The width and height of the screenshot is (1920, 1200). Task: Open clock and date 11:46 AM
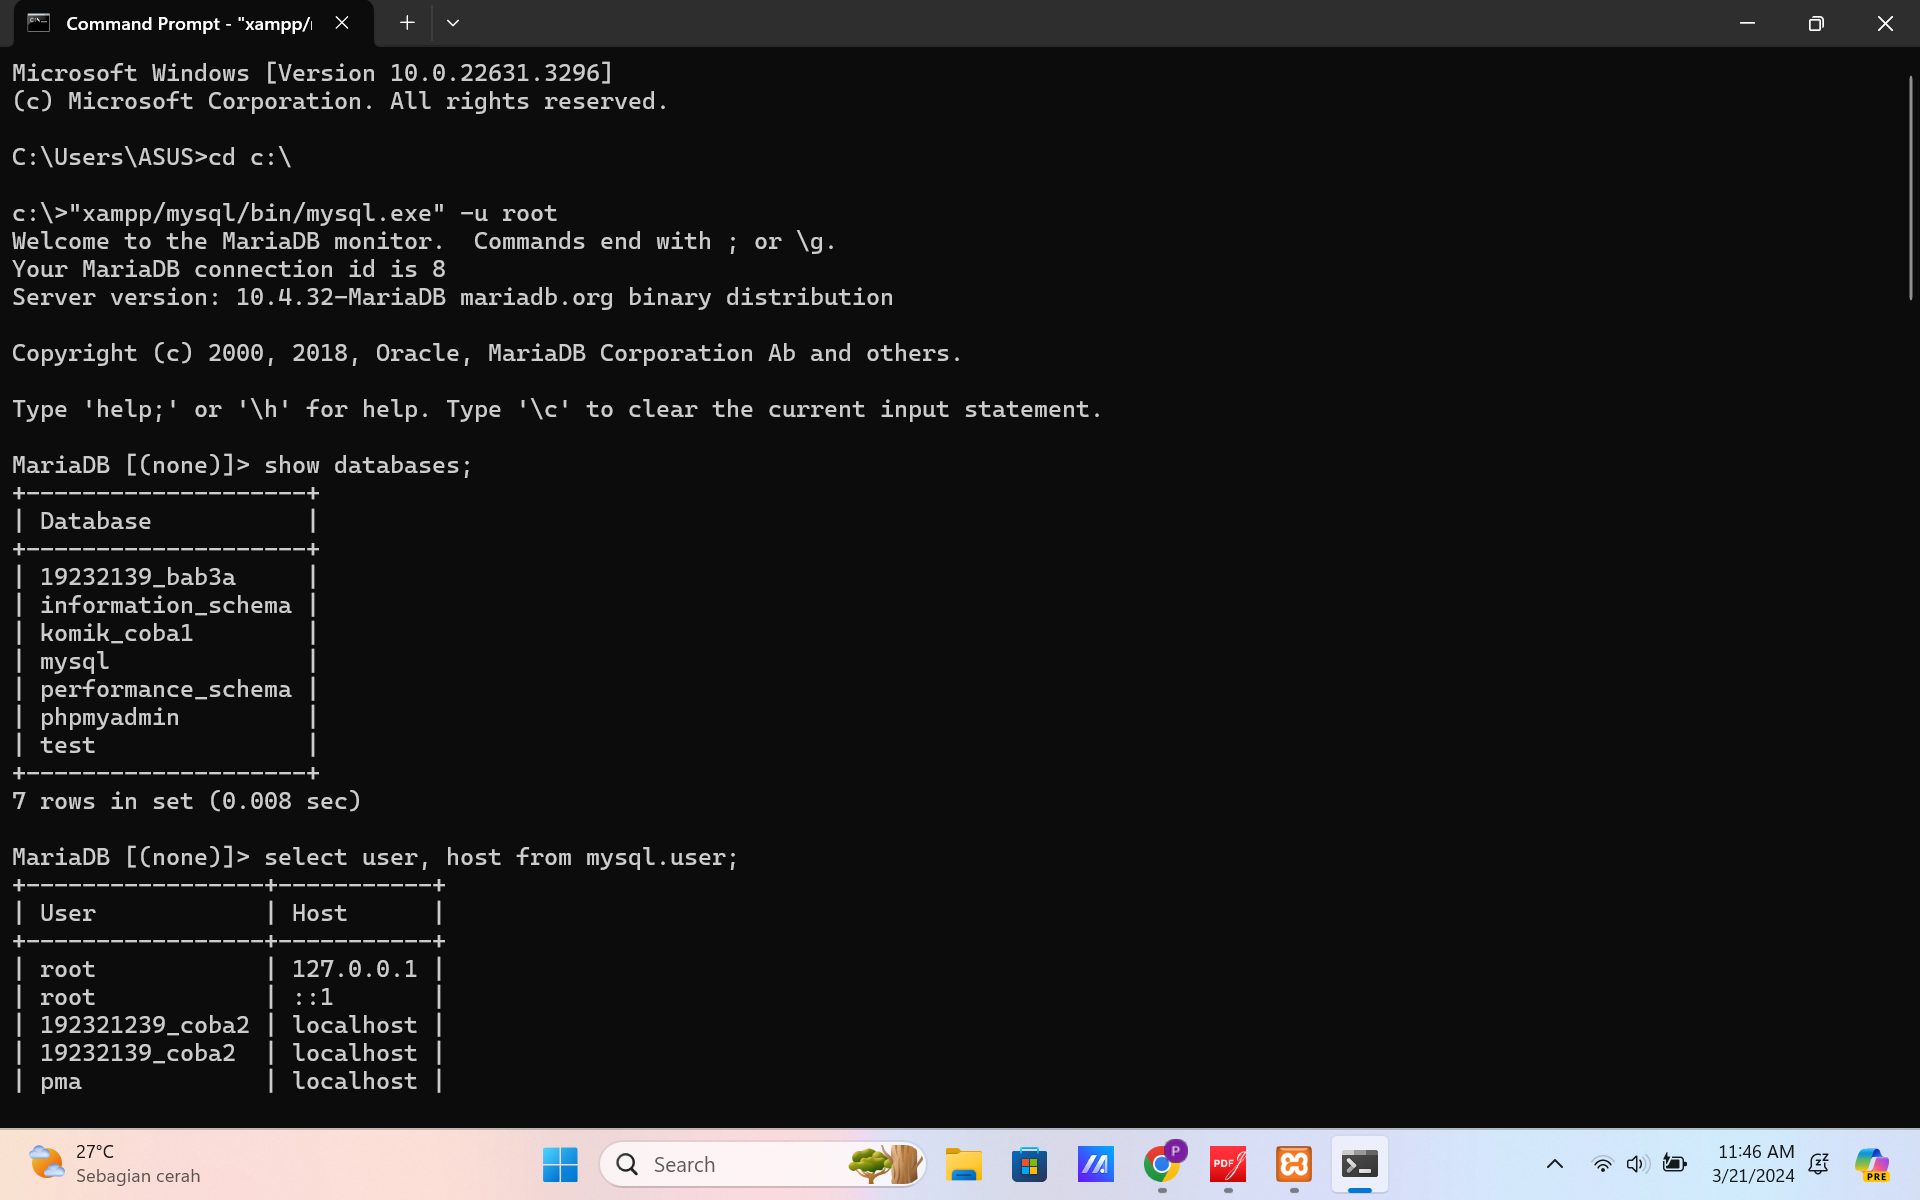(x=1753, y=1164)
